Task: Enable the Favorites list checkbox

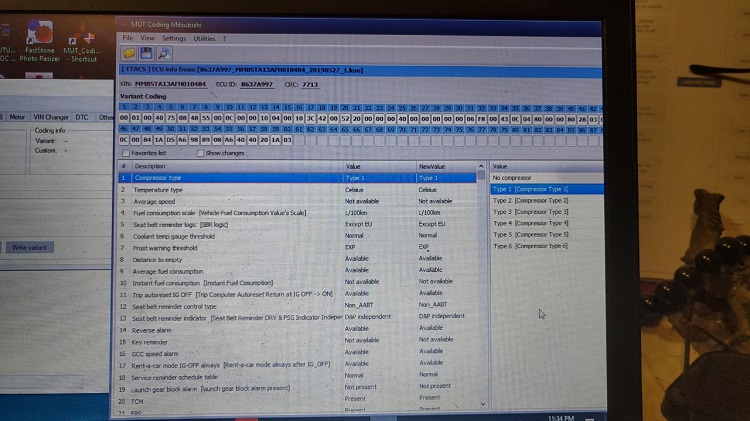Action: click(126, 153)
